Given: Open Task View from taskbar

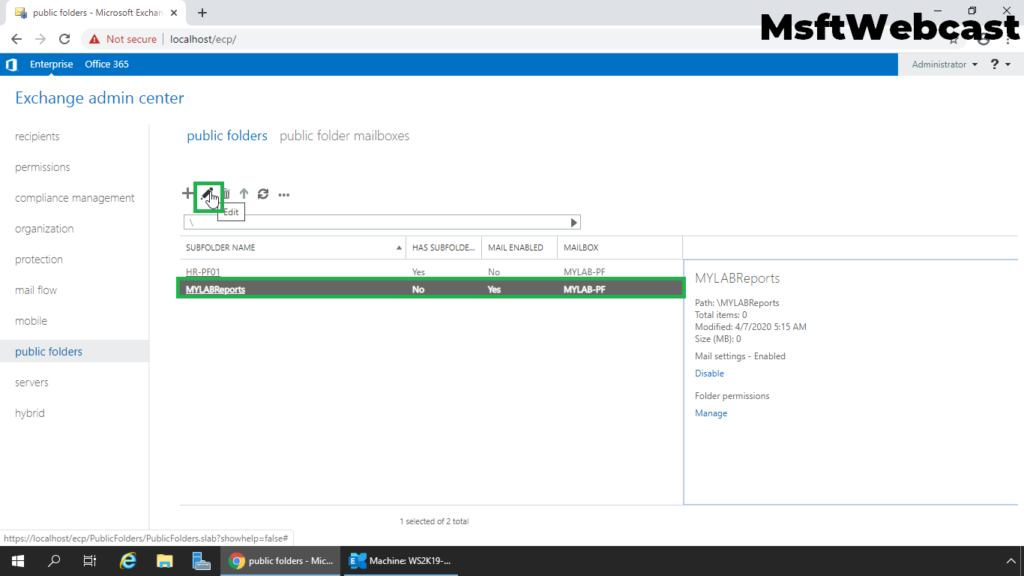Looking at the screenshot, I should pos(90,561).
